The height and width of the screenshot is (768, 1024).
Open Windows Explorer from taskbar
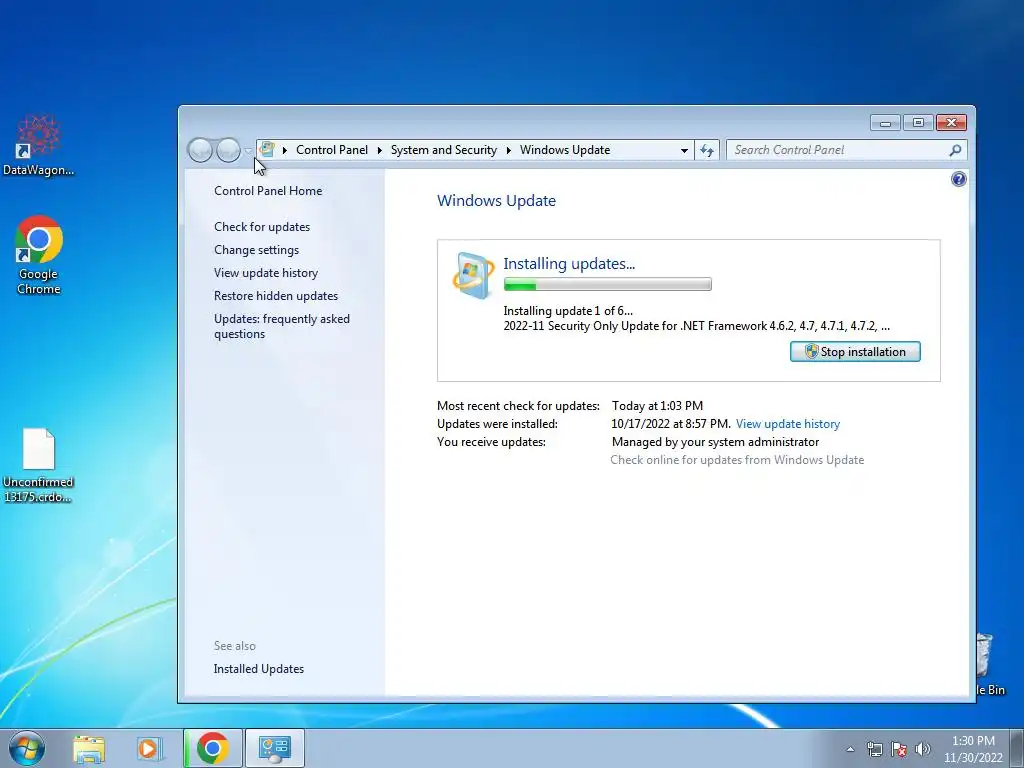[89, 748]
